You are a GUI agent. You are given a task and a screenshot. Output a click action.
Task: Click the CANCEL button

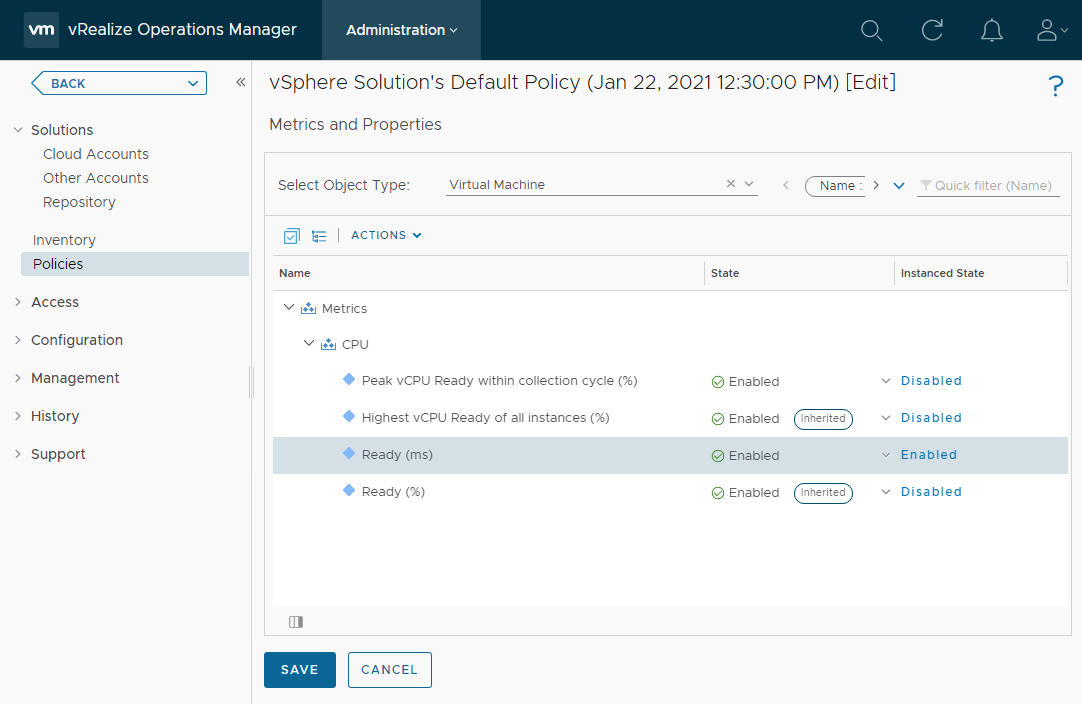click(x=389, y=670)
